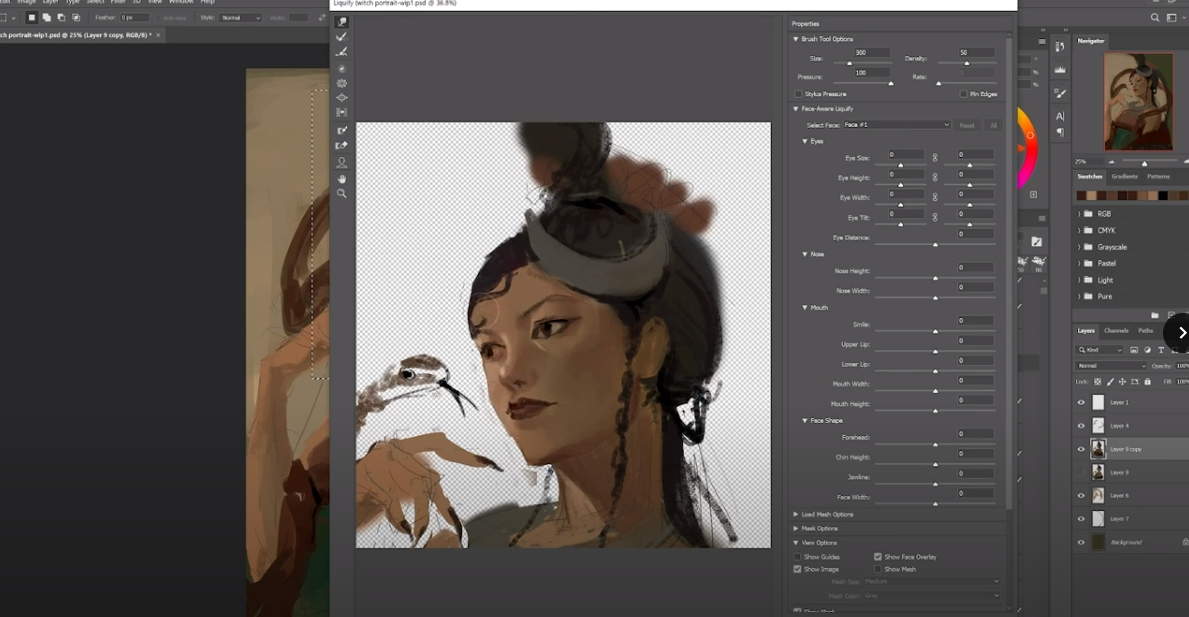Open the Character panel icon
This screenshot has height=617, width=1189.
(x=1060, y=116)
